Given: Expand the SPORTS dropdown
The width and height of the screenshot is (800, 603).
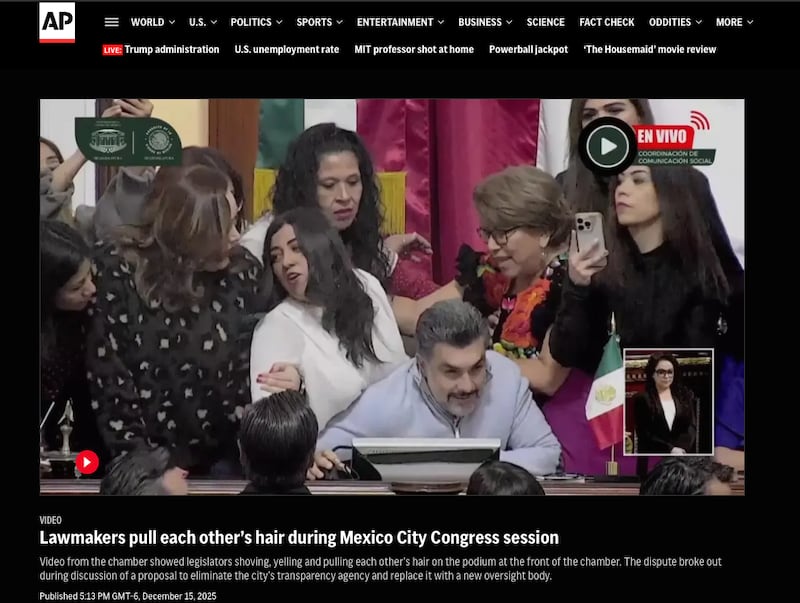Looking at the screenshot, I should pyautogui.click(x=317, y=19).
